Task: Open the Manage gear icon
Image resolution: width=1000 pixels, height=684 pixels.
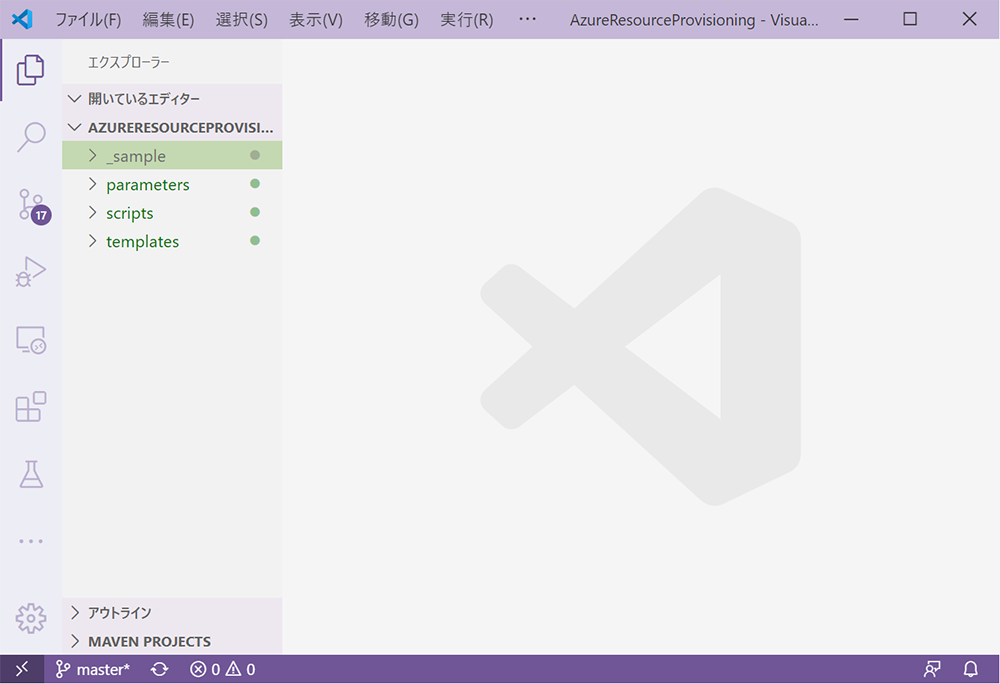Action: [x=31, y=618]
